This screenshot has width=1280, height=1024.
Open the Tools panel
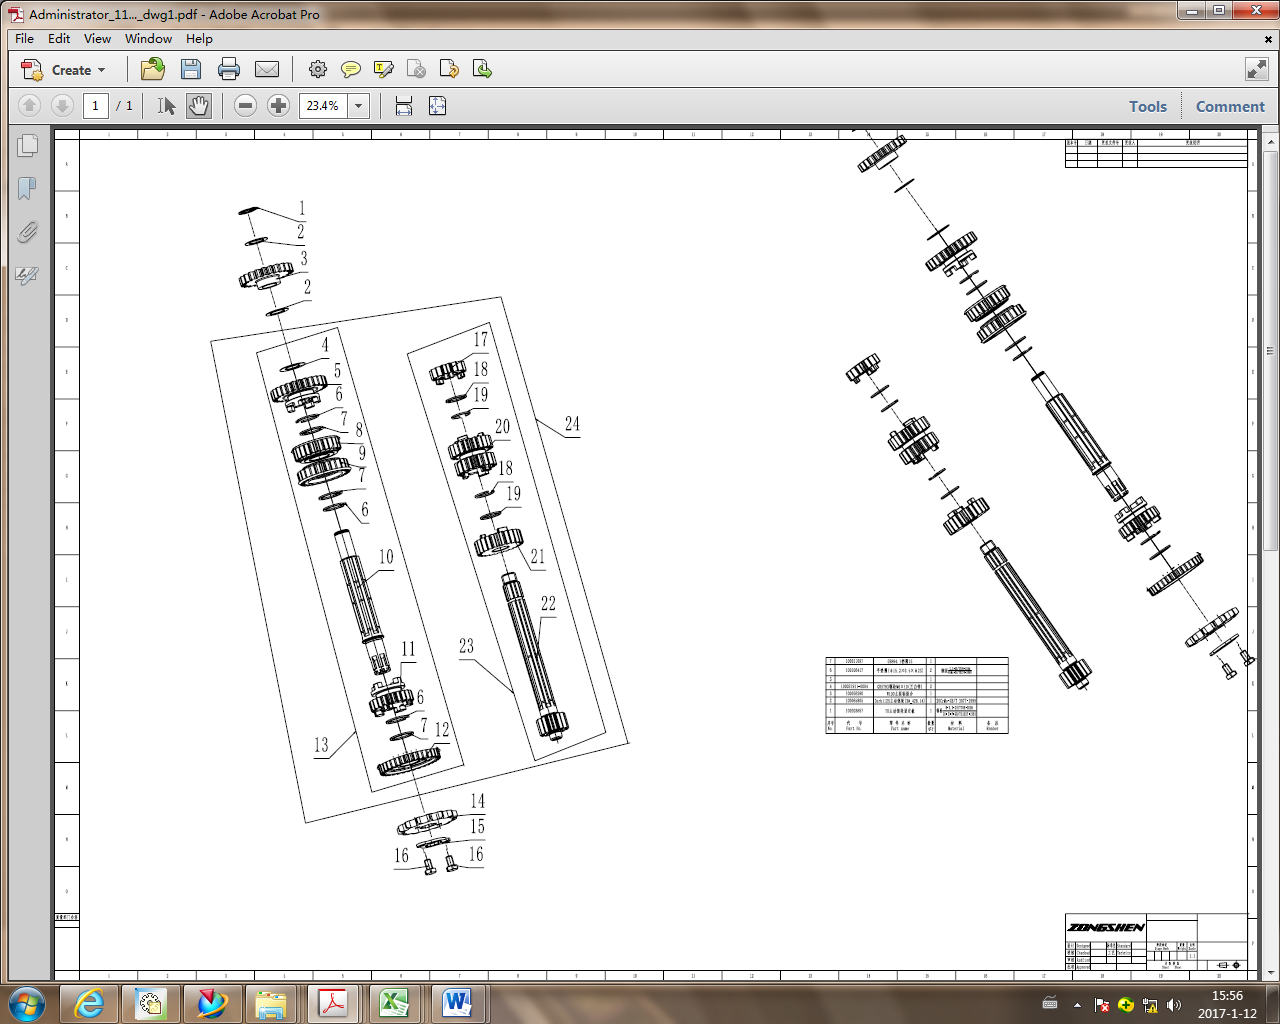click(x=1147, y=105)
